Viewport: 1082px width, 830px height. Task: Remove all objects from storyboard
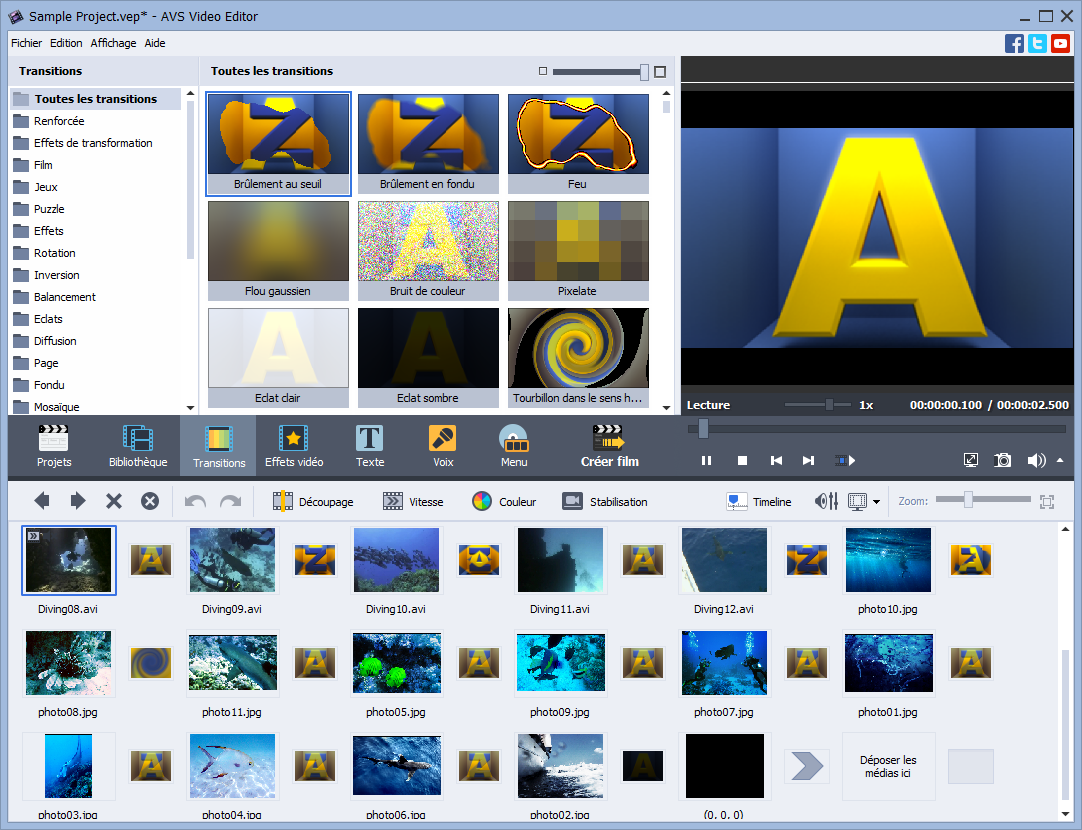point(150,501)
